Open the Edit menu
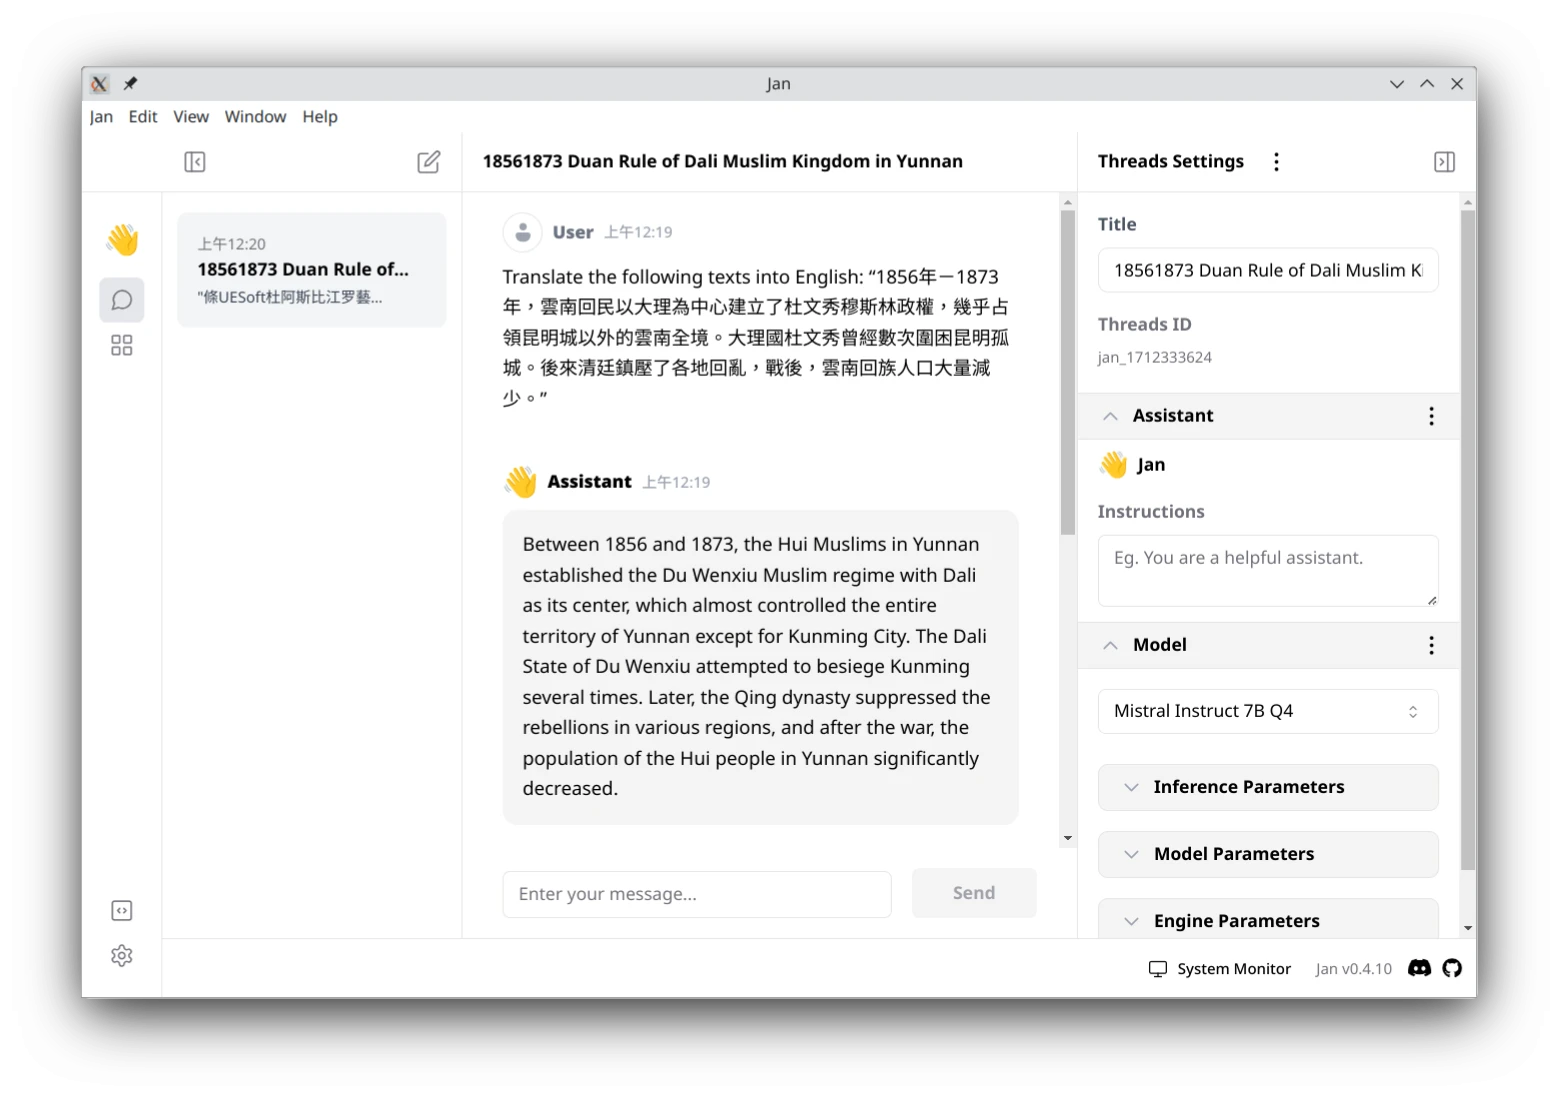The height and width of the screenshot is (1096, 1560). pyautogui.click(x=143, y=117)
